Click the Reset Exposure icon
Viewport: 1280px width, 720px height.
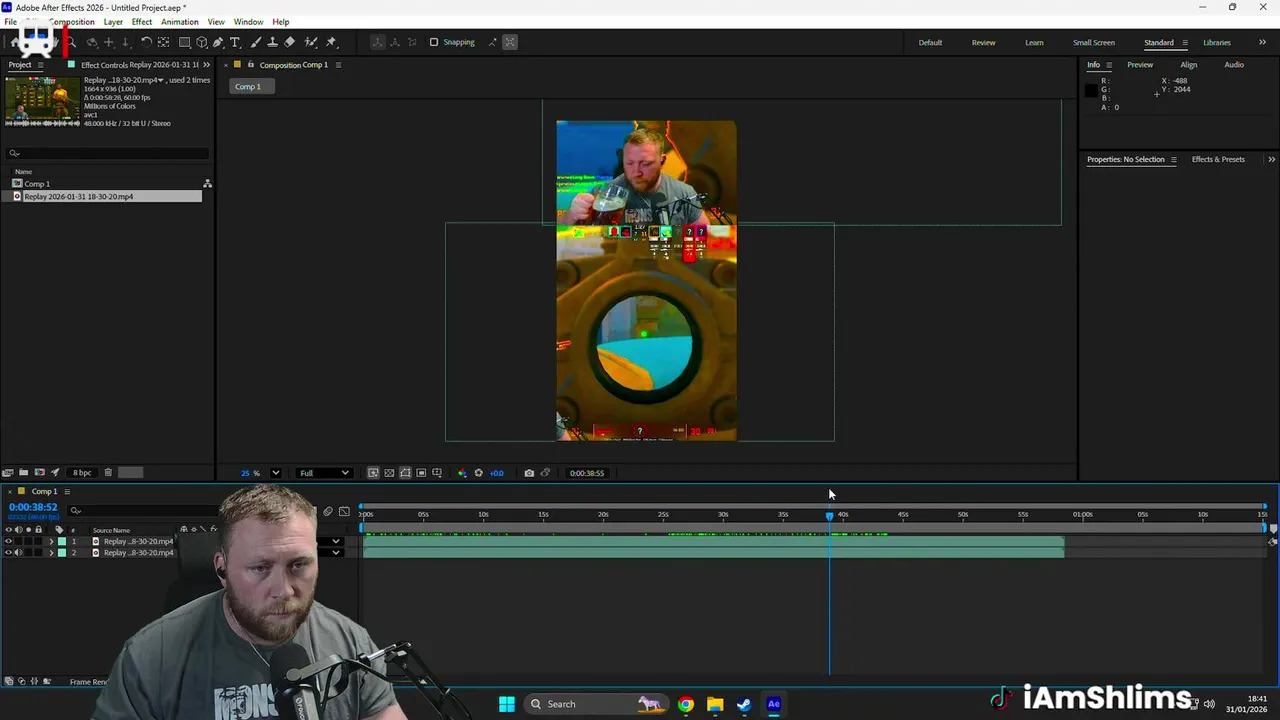coord(478,473)
